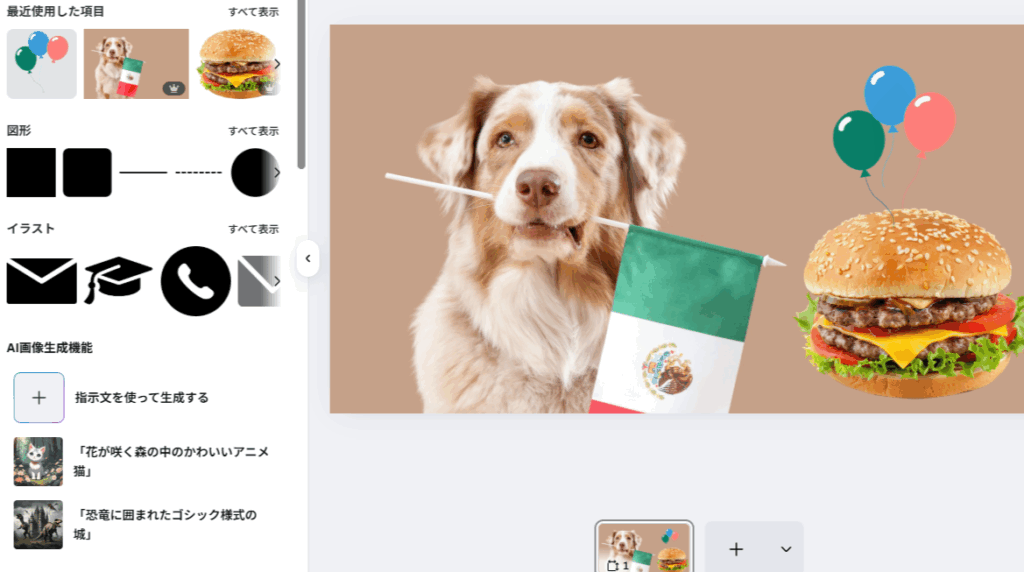This screenshot has width=1024, height=572.
Task: Select the balloons thumbnail in recent items
Action: click(41, 64)
